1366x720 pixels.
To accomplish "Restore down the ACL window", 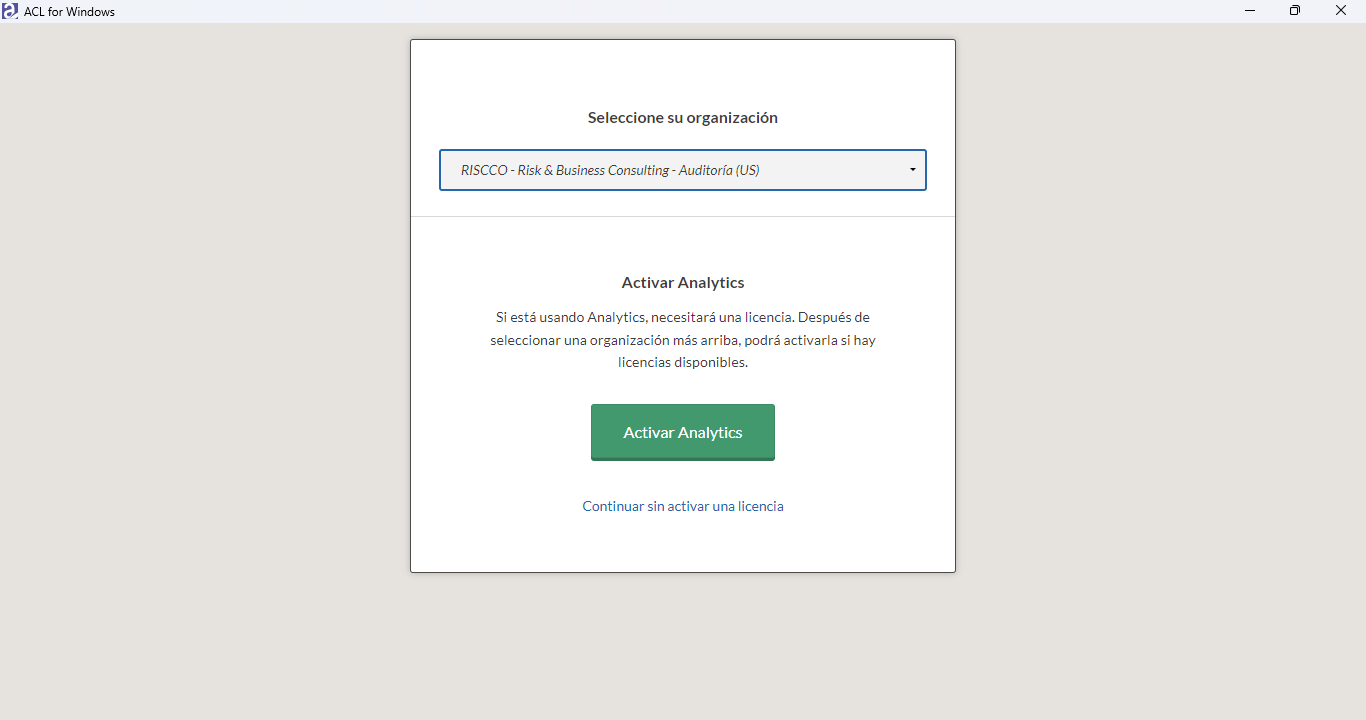I will pos(1295,11).
